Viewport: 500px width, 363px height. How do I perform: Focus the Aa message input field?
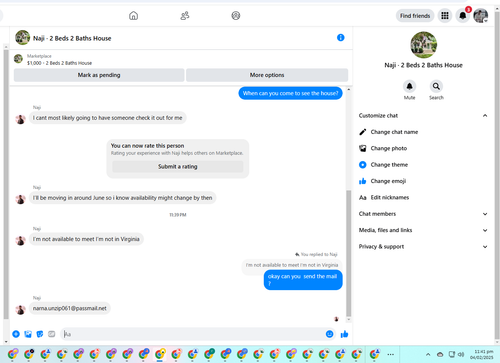(x=193, y=334)
